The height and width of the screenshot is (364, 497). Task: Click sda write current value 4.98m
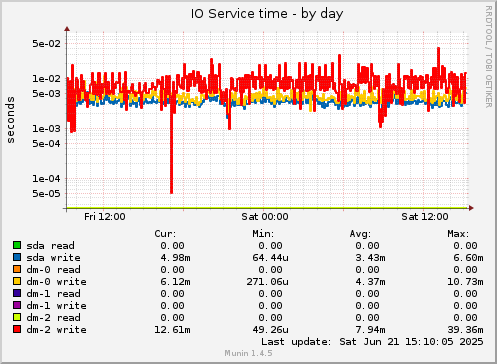click(x=175, y=258)
